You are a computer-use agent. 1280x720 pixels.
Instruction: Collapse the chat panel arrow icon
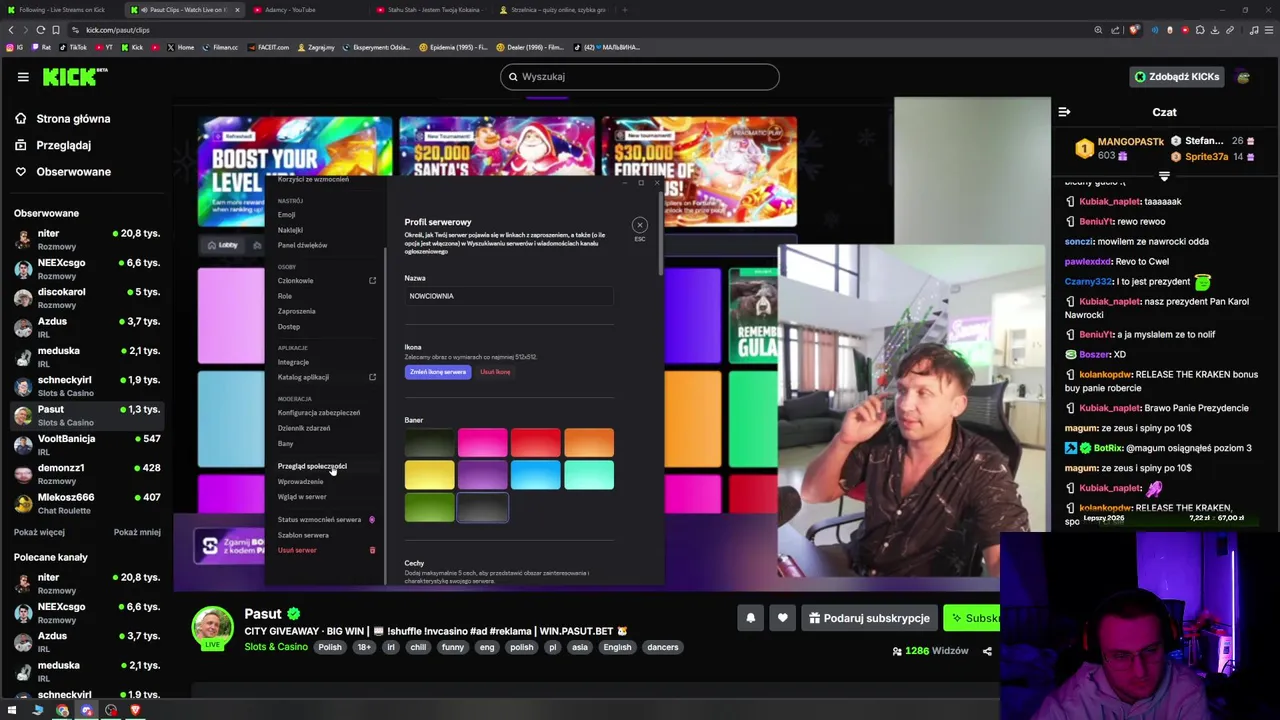(x=1064, y=112)
